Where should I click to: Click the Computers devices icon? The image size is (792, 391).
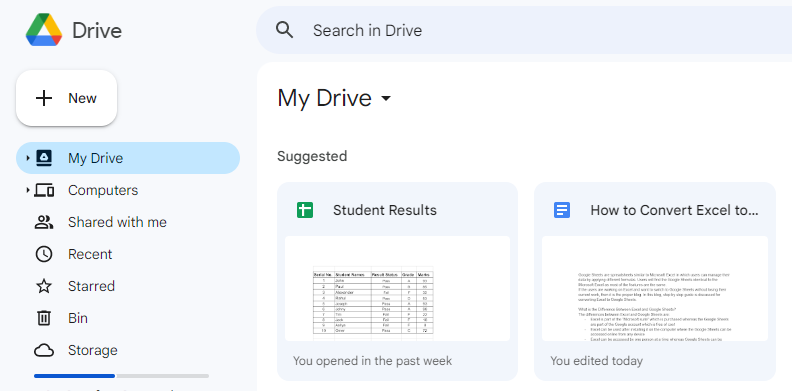point(44,190)
